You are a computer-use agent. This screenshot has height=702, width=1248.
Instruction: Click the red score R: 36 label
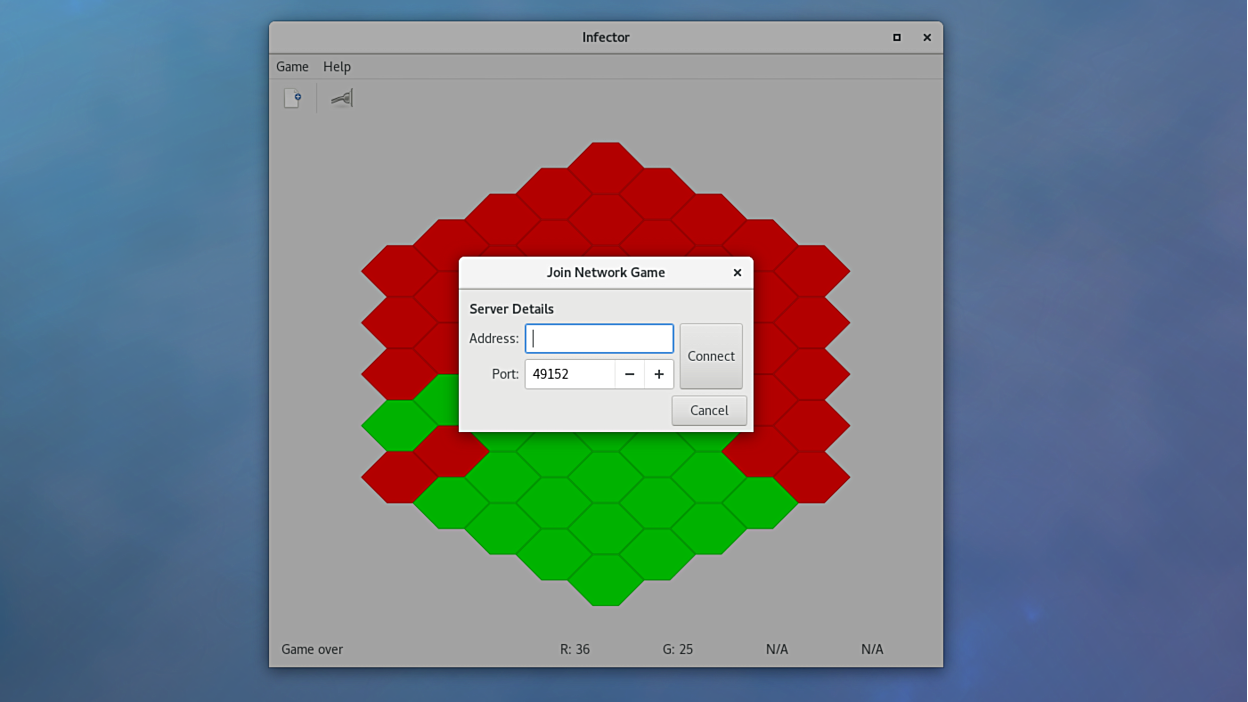point(575,649)
